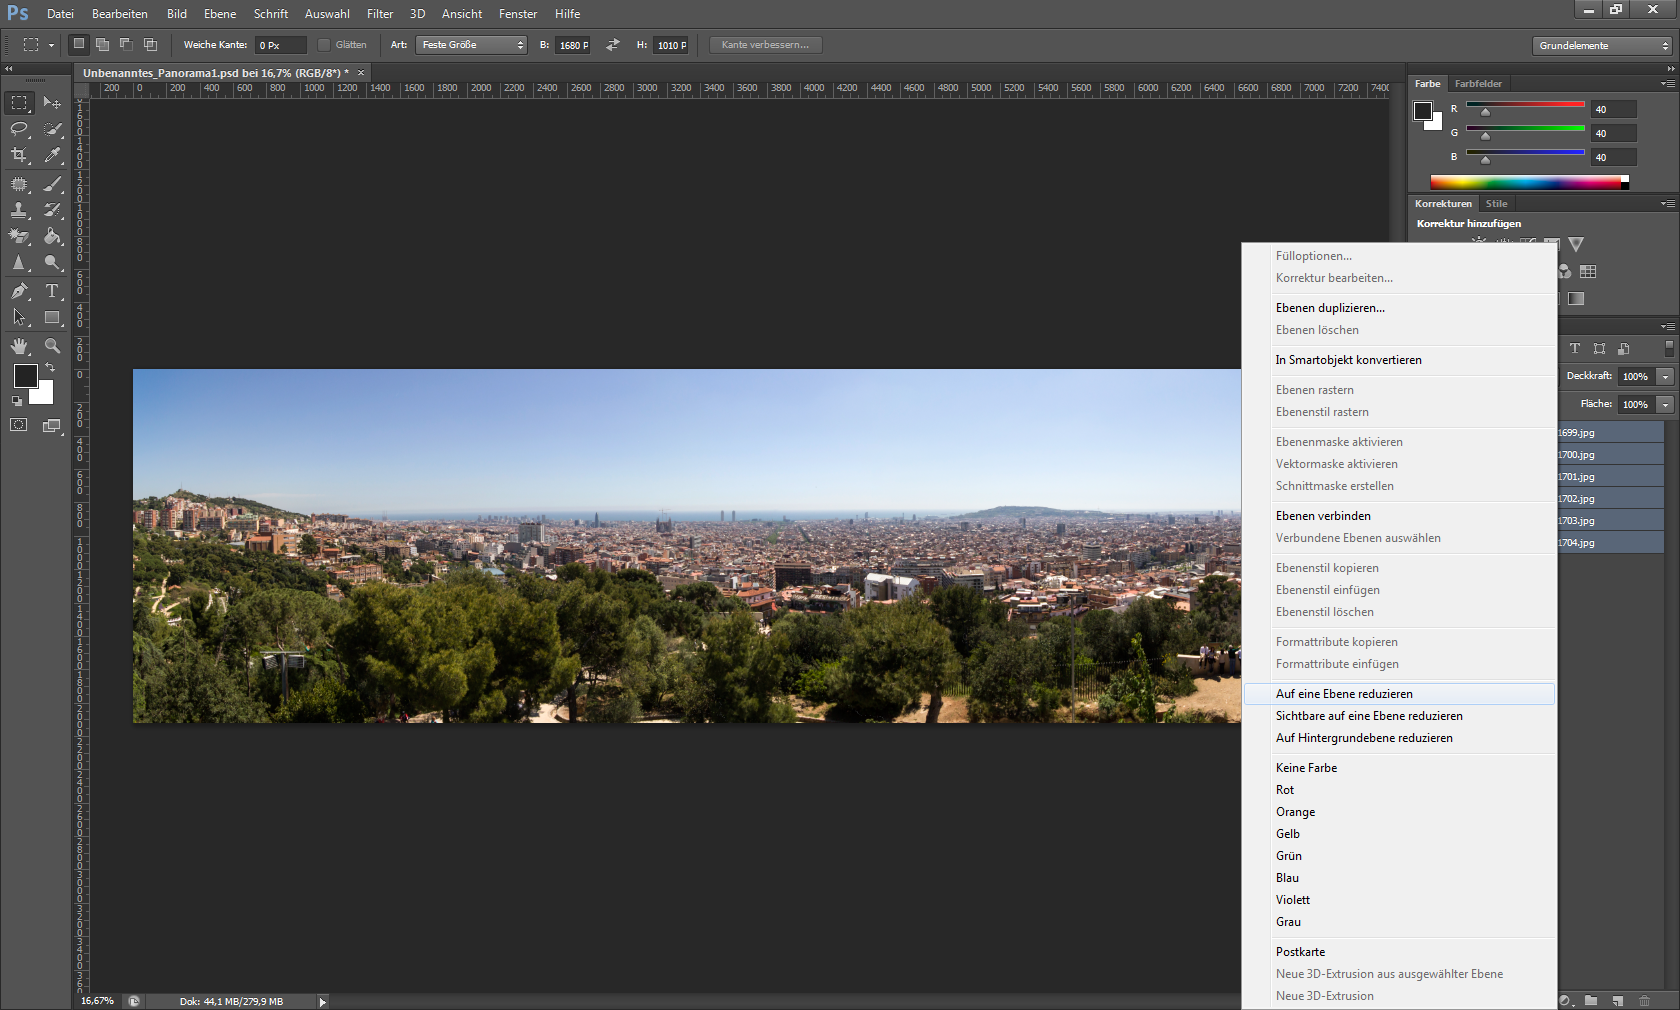Swap width and height values icon
Viewport: 1680px width, 1010px height.
(x=613, y=45)
